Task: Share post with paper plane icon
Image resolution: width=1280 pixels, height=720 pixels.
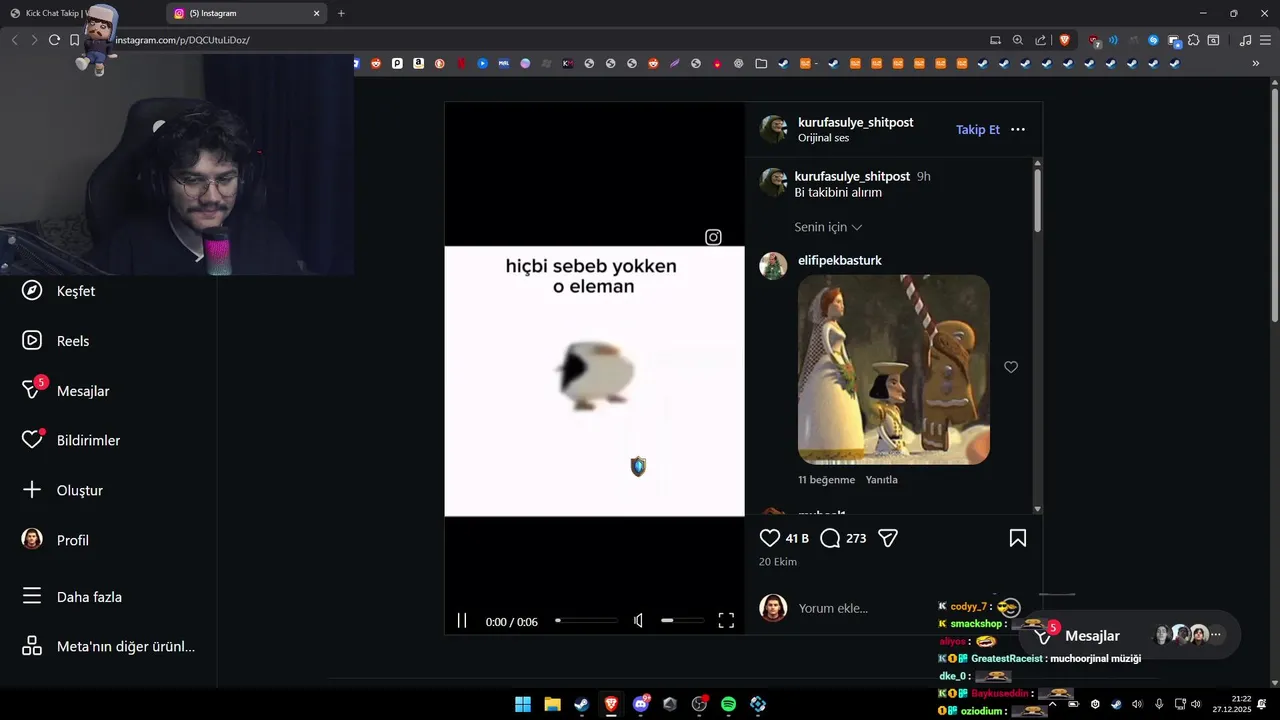Action: 888,538
